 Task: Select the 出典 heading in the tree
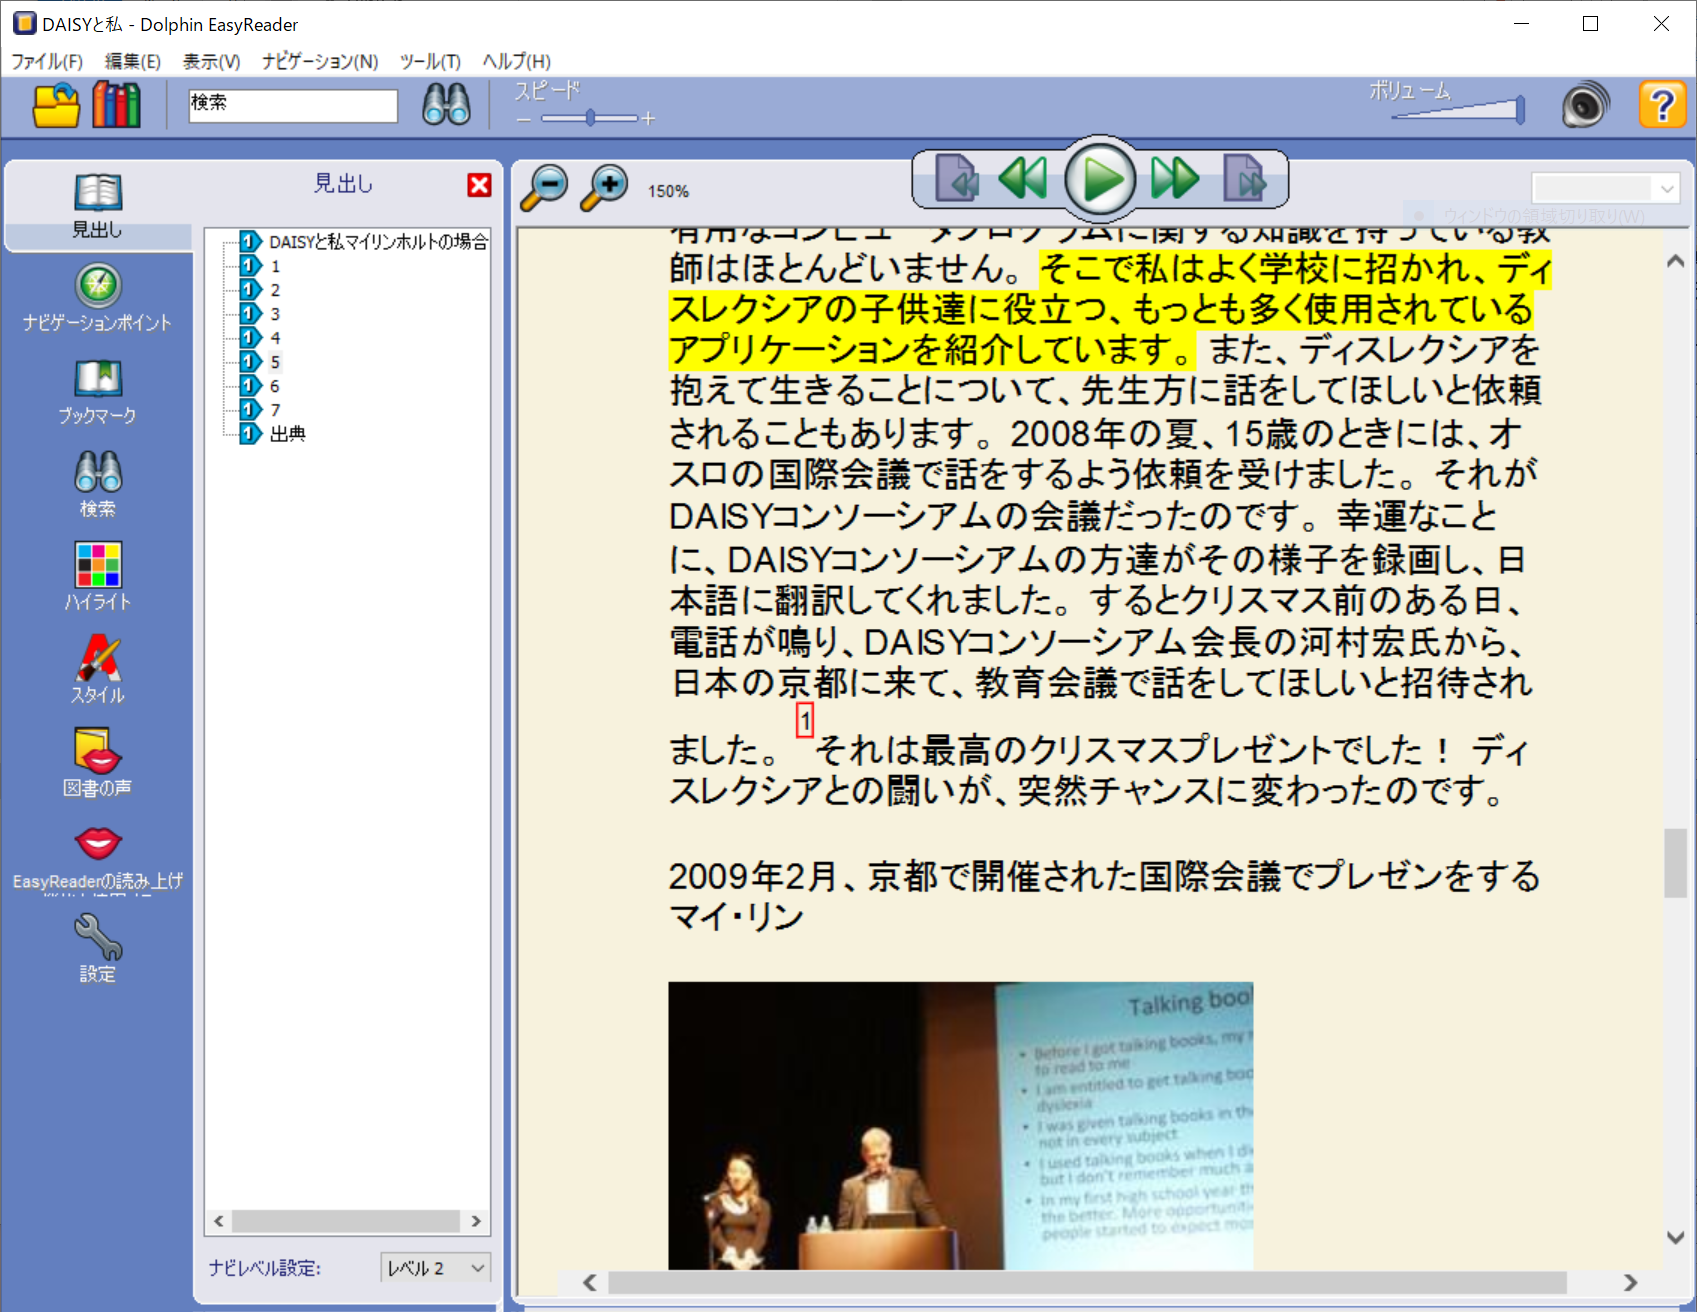(x=288, y=434)
